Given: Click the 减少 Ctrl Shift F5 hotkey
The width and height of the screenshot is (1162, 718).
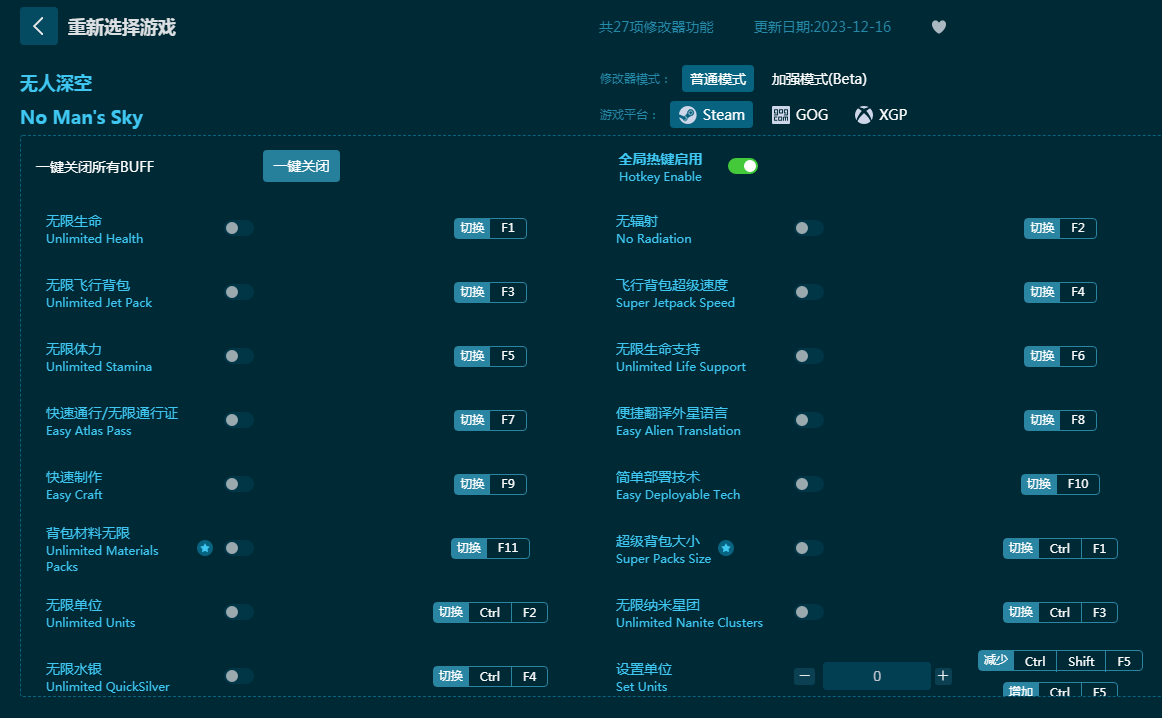Looking at the screenshot, I should click(1060, 661).
